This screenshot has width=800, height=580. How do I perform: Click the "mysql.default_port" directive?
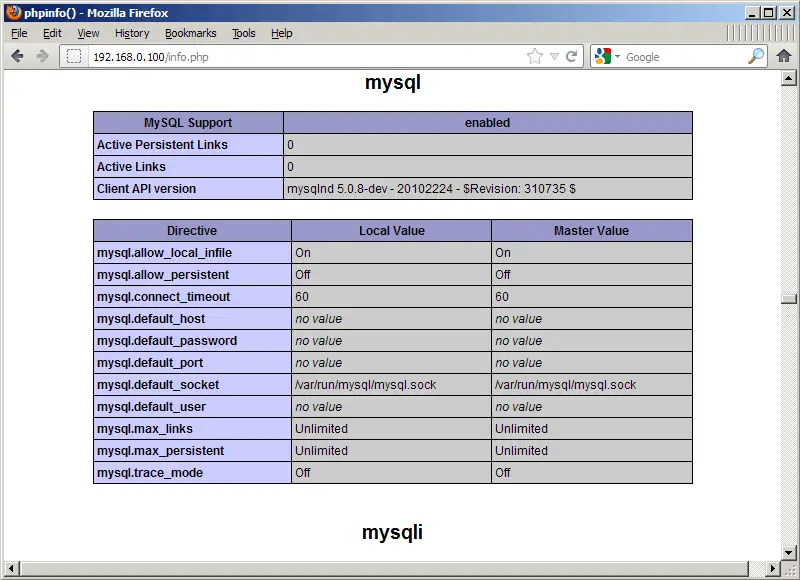150,363
